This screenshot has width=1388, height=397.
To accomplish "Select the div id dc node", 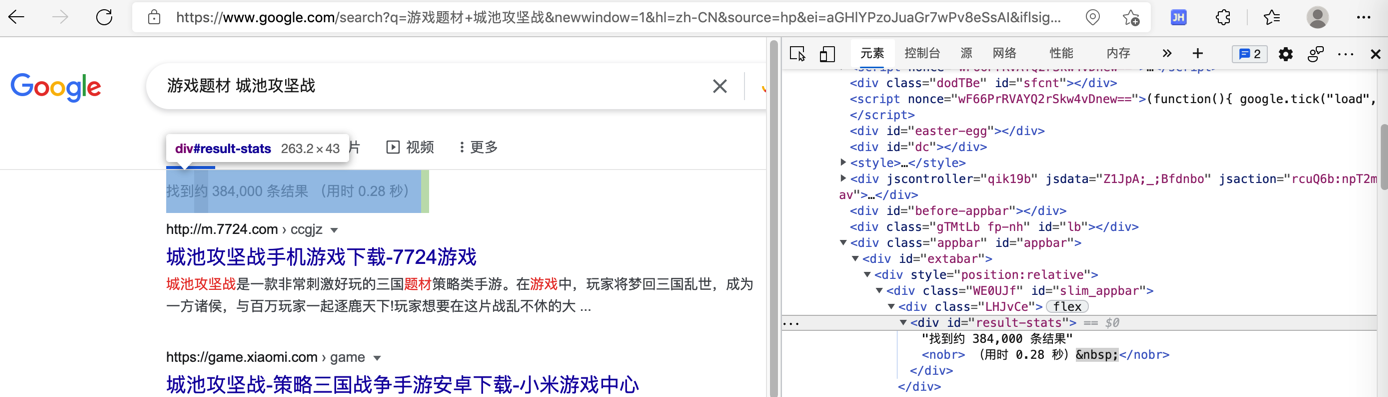I will (918, 146).
